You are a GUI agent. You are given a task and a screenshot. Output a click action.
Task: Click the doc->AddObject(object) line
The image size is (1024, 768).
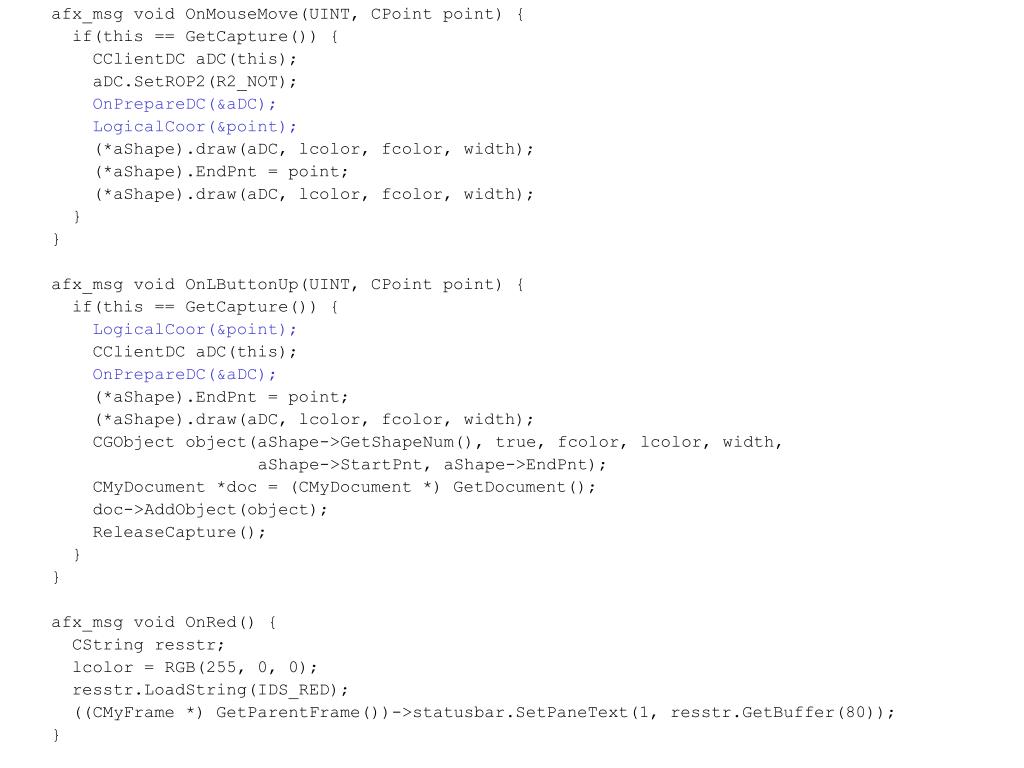210,509
